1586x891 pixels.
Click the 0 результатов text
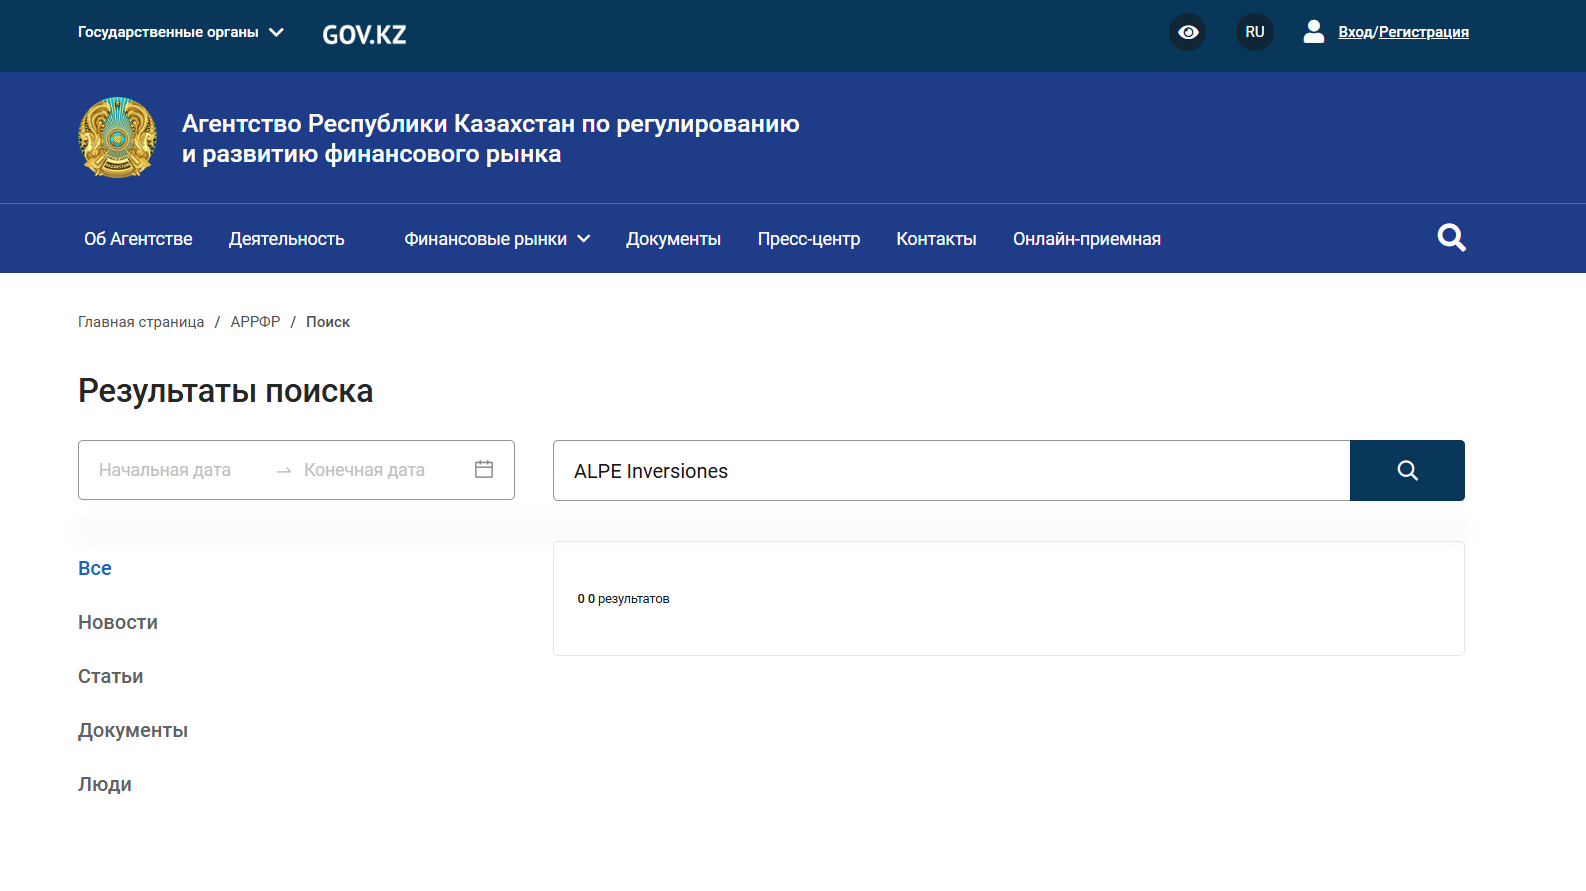pos(623,599)
